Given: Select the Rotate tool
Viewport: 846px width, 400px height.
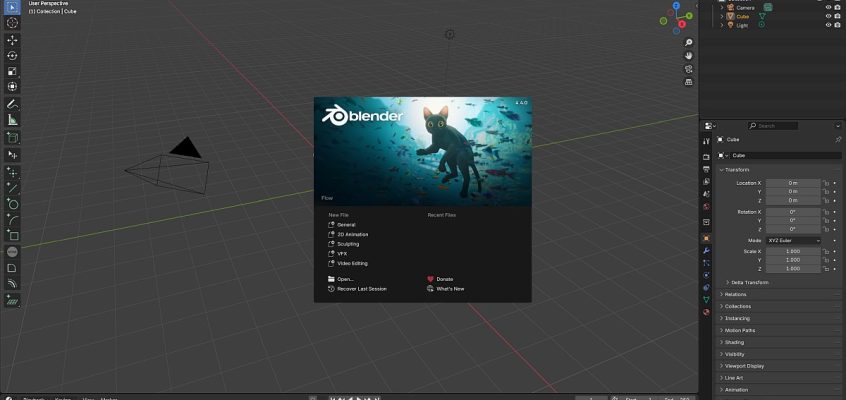Looking at the screenshot, I should point(12,56).
